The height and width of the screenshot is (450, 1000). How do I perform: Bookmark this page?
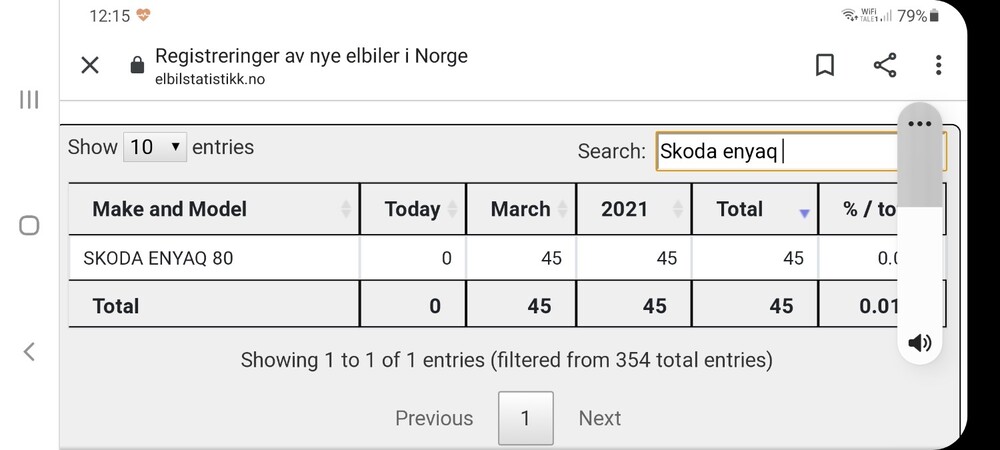click(825, 66)
